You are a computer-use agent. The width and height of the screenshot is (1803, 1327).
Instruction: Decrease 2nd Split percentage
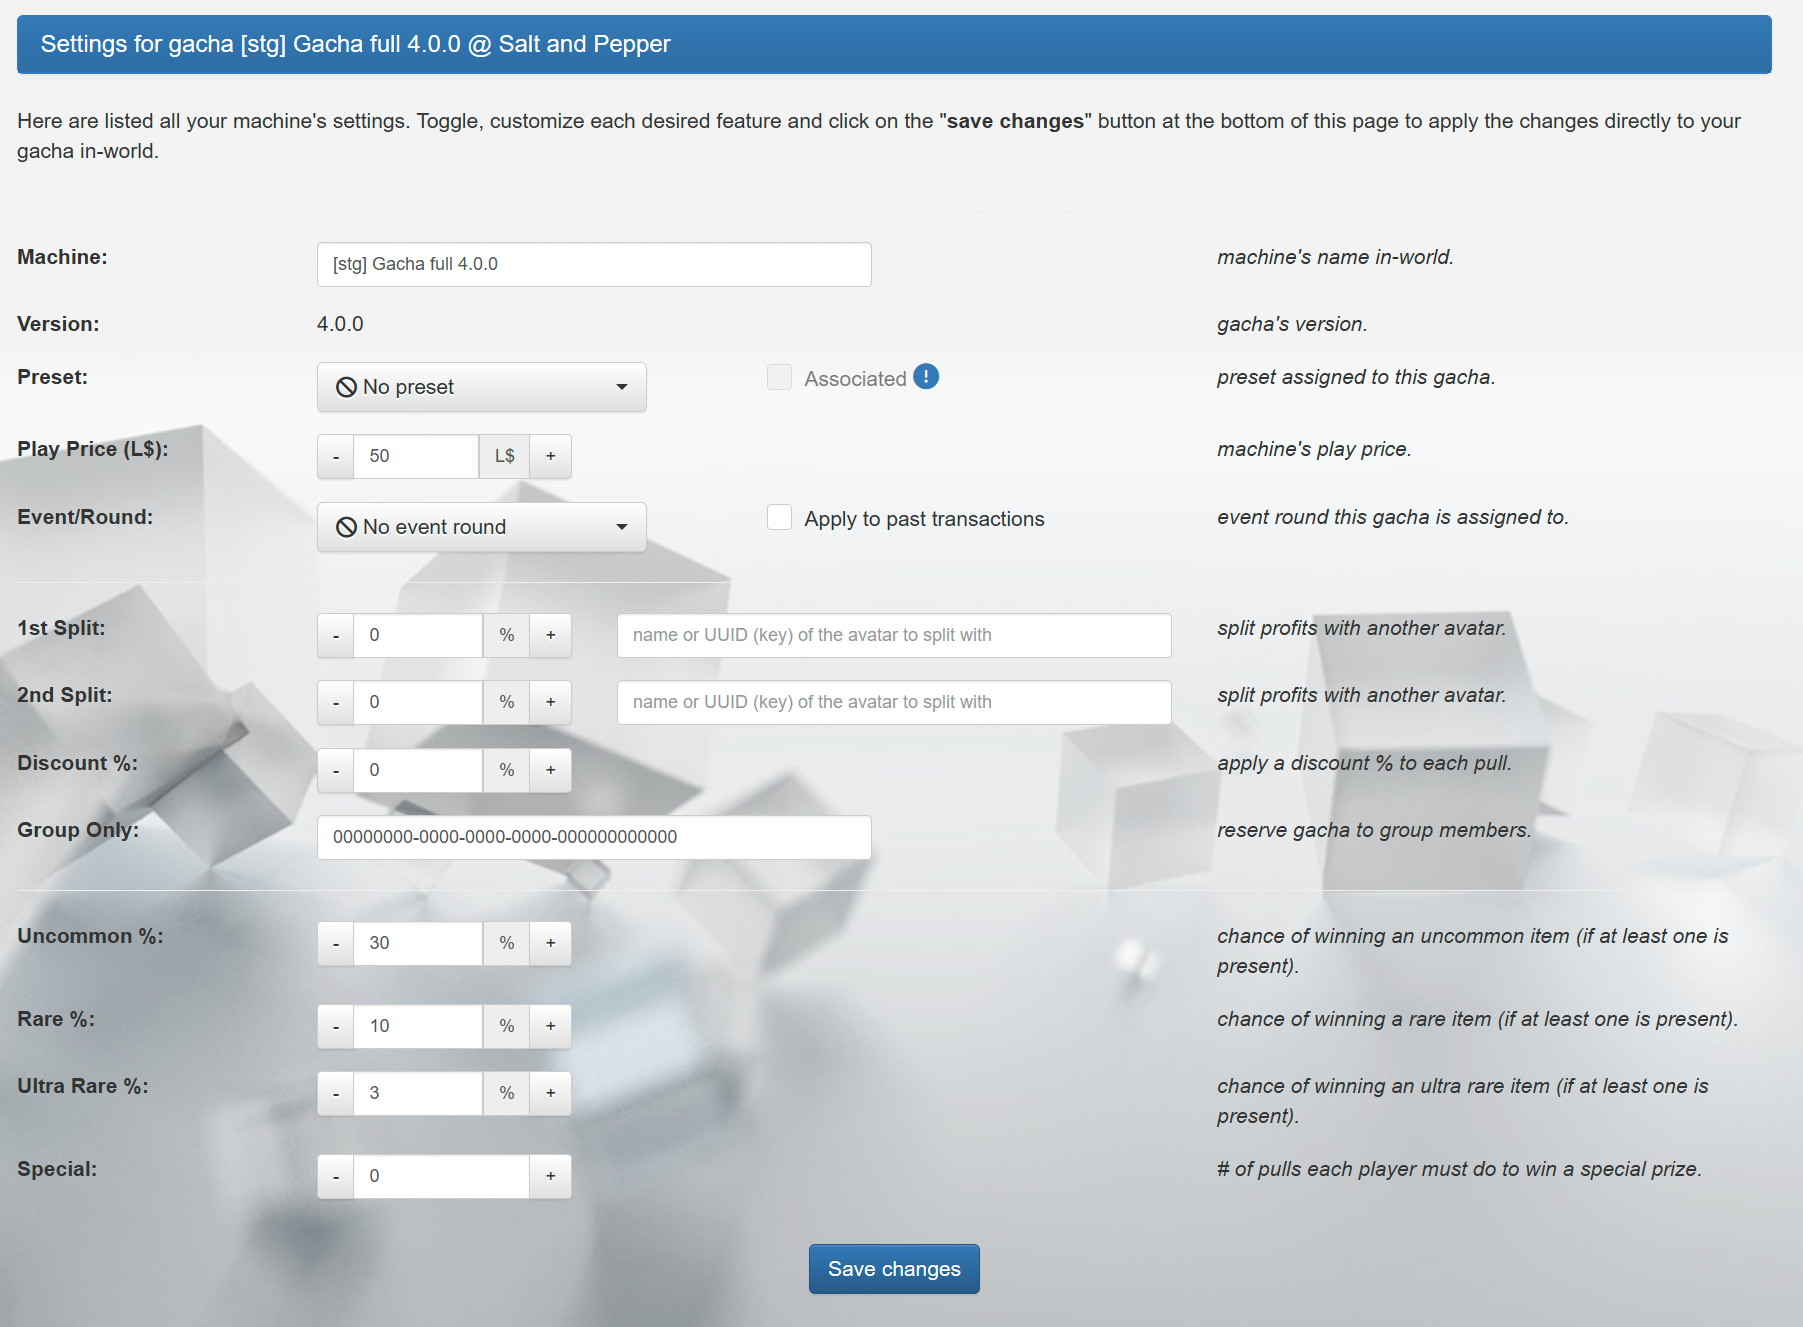tap(336, 702)
